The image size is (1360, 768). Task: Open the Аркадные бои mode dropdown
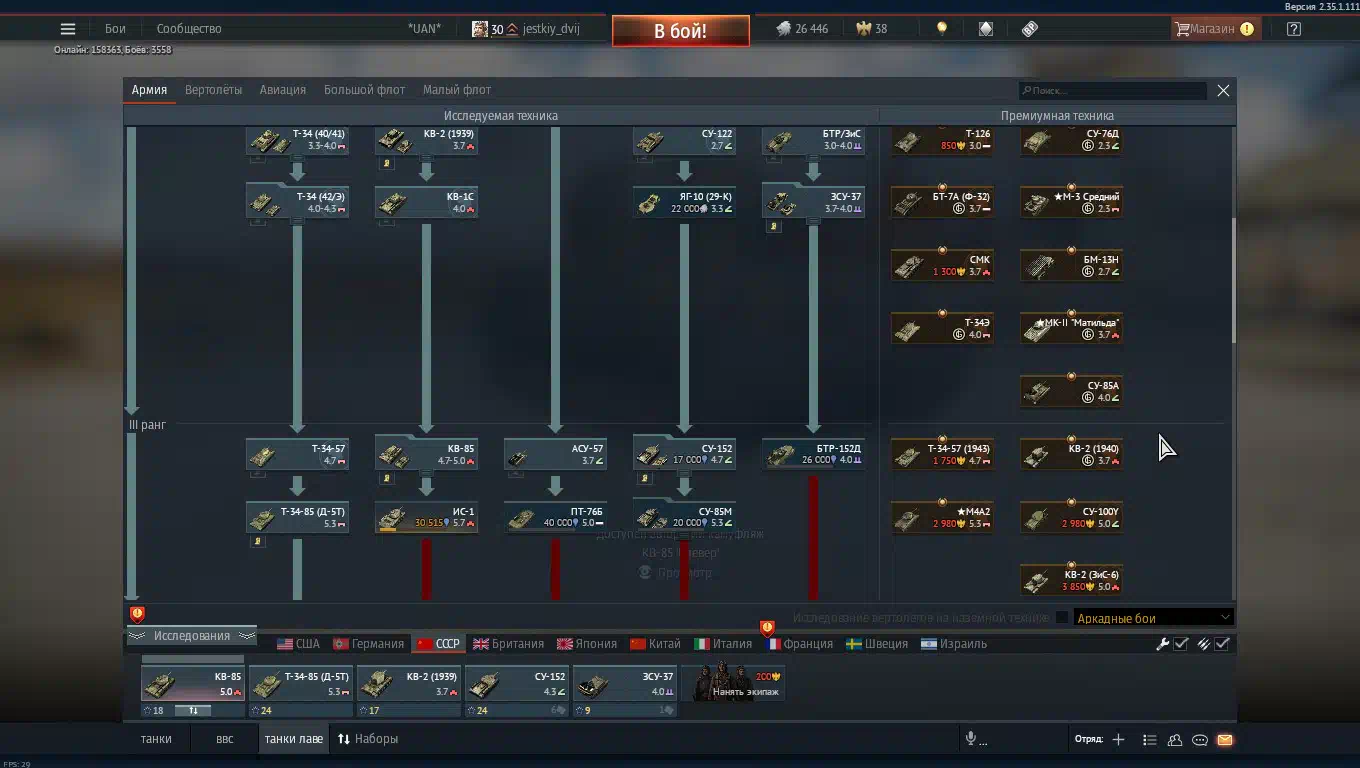tap(1153, 618)
